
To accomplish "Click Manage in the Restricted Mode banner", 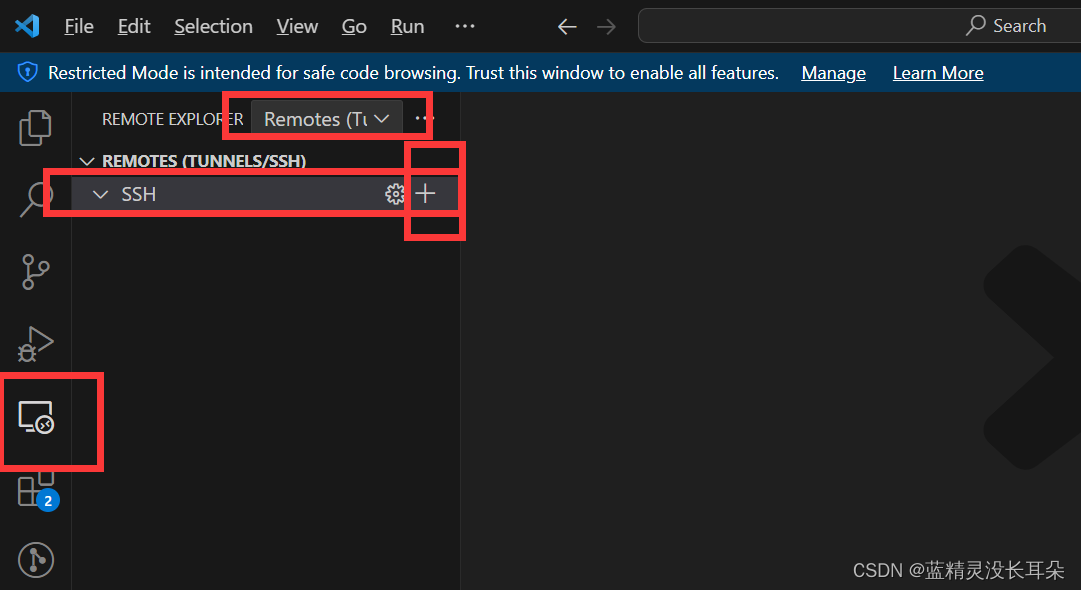I will click(x=833, y=72).
